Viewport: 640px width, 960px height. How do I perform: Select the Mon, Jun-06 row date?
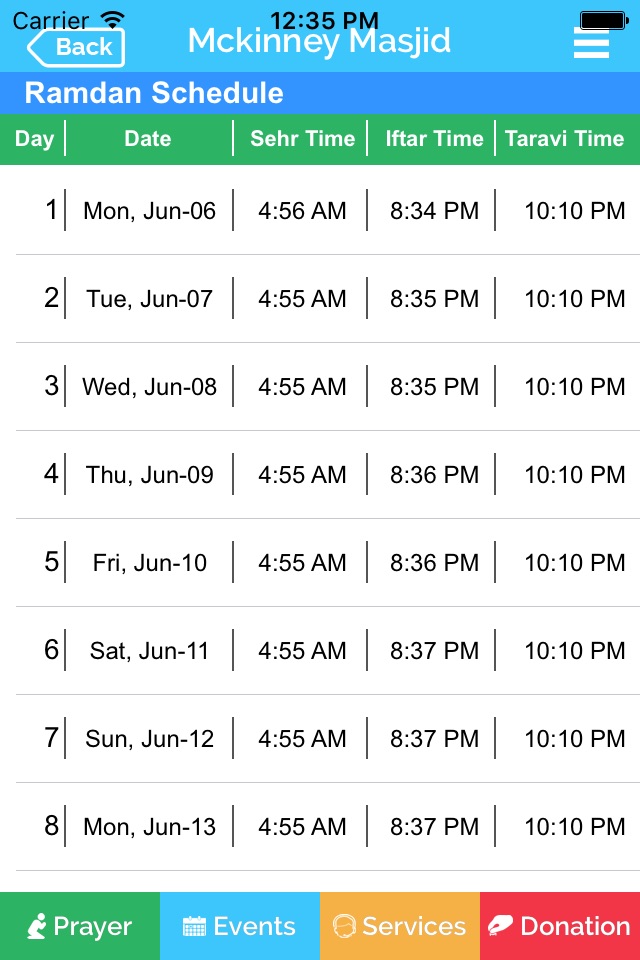[x=149, y=211]
